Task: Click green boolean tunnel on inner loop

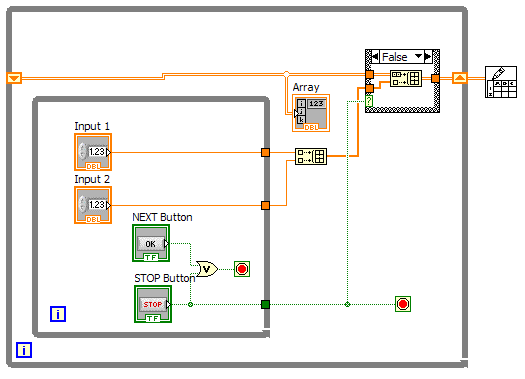Action: (x=265, y=304)
